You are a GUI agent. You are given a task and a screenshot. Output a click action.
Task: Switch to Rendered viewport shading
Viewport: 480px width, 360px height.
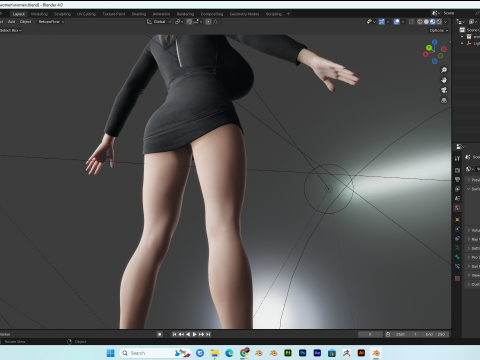(x=439, y=22)
